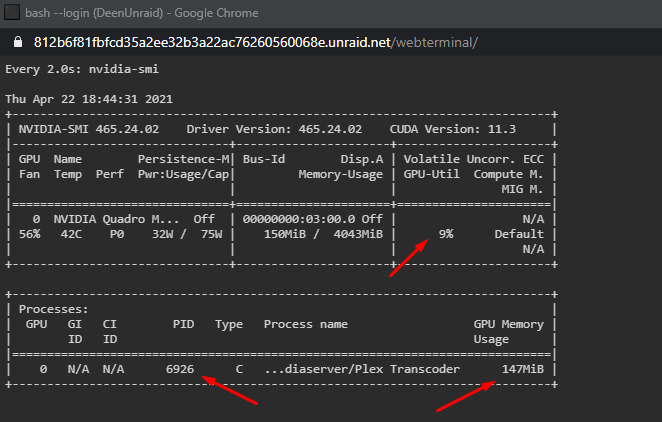The height and width of the screenshot is (422, 662).
Task: Click the process memory '147MiB'
Action: [523, 369]
